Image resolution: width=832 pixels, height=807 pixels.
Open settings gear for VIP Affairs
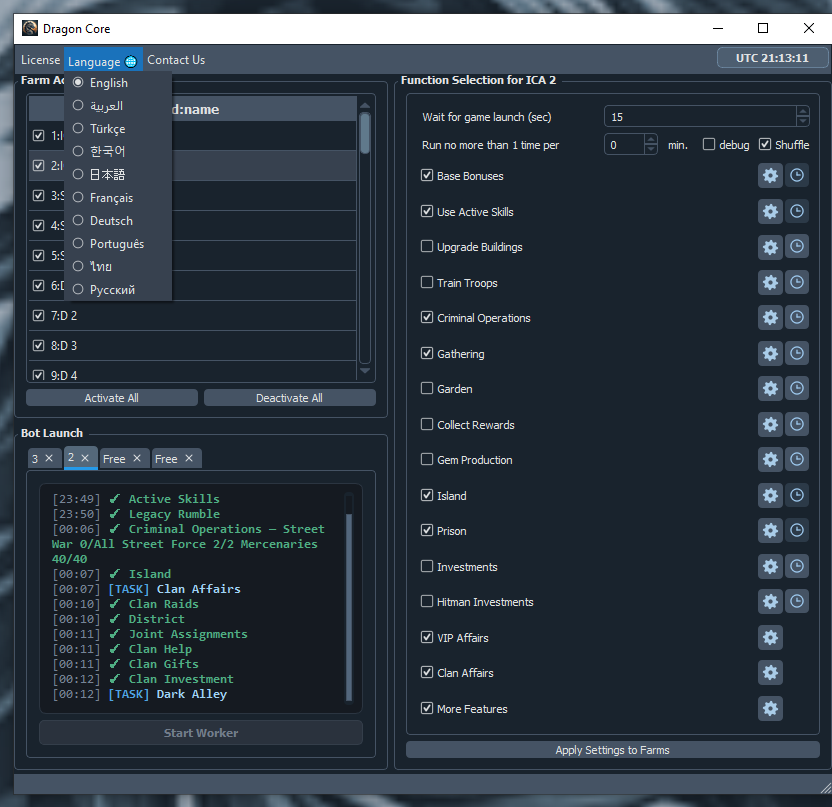pyautogui.click(x=770, y=638)
